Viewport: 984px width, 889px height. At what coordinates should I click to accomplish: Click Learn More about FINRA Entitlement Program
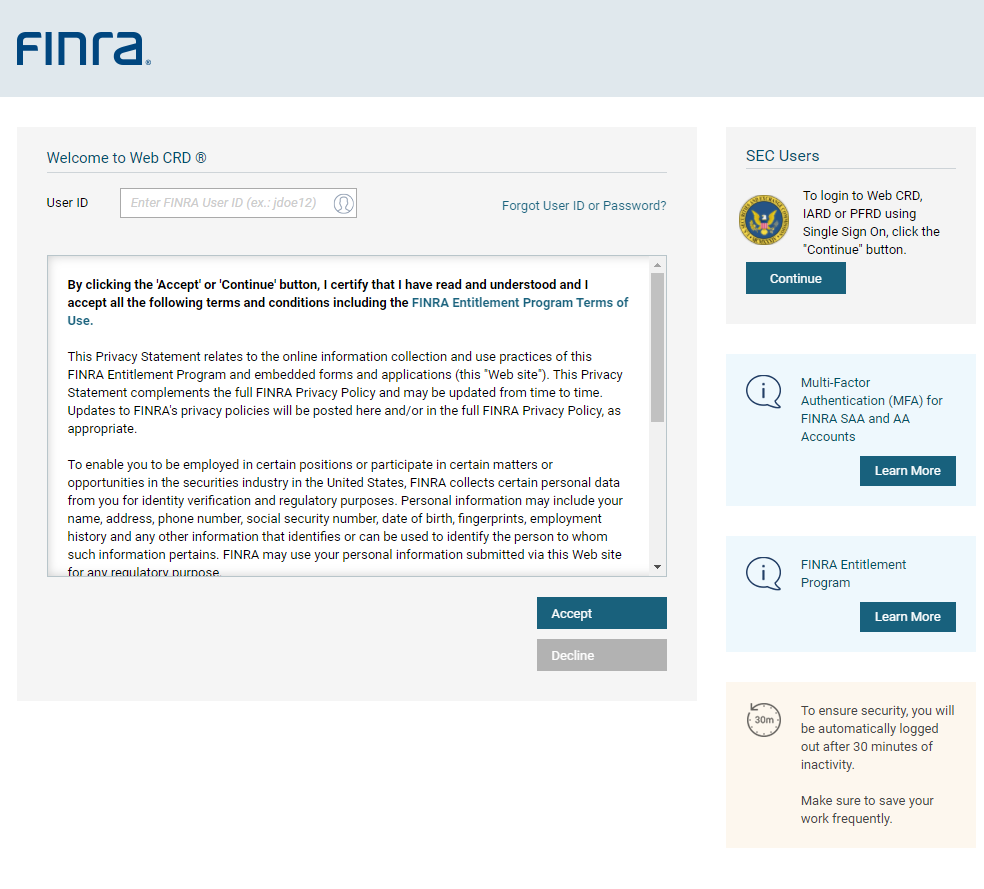click(907, 617)
